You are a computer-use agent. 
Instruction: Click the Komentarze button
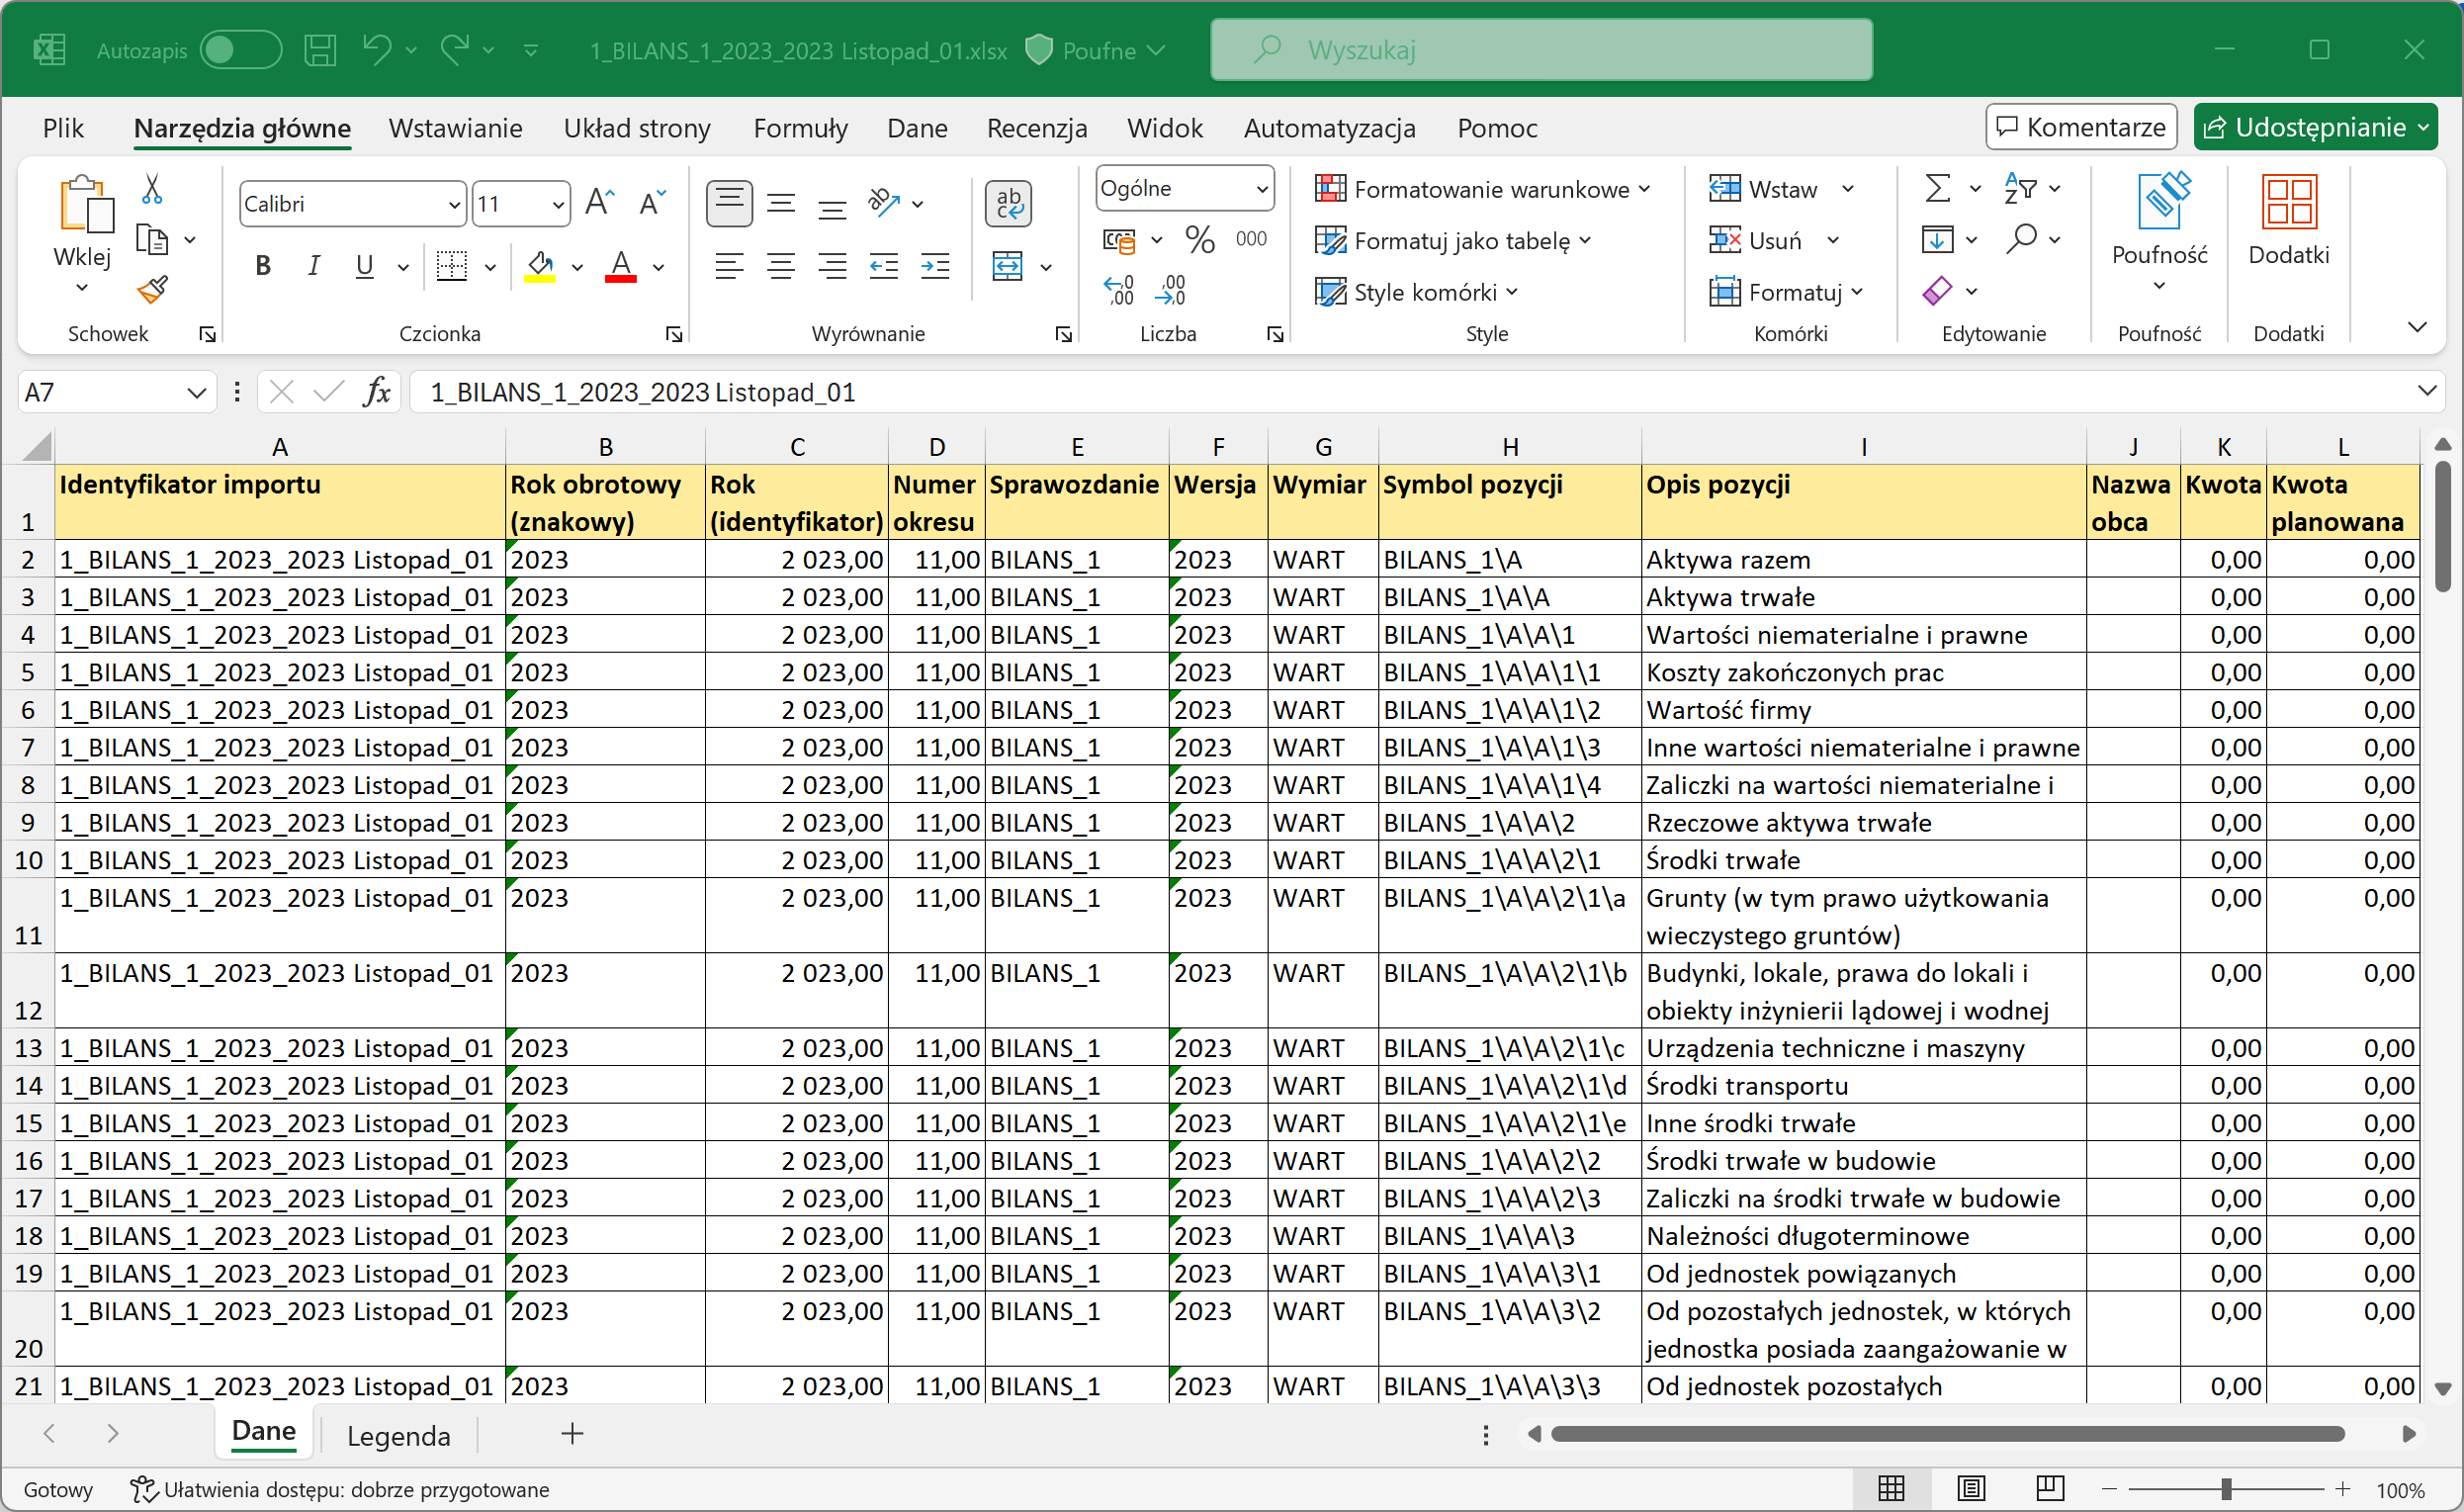click(2081, 127)
